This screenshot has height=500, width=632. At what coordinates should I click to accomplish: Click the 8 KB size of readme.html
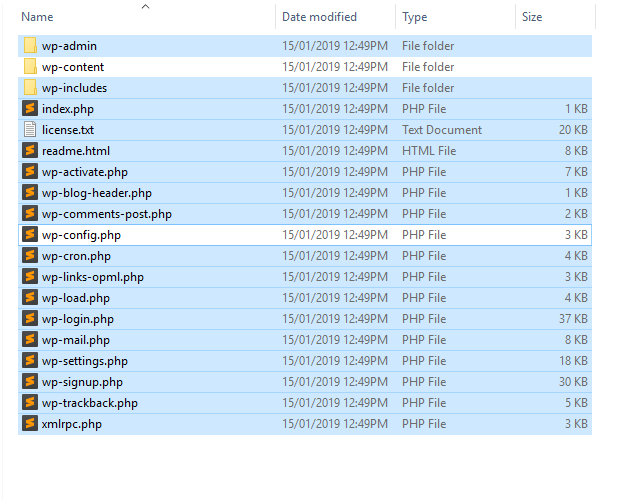tap(576, 151)
